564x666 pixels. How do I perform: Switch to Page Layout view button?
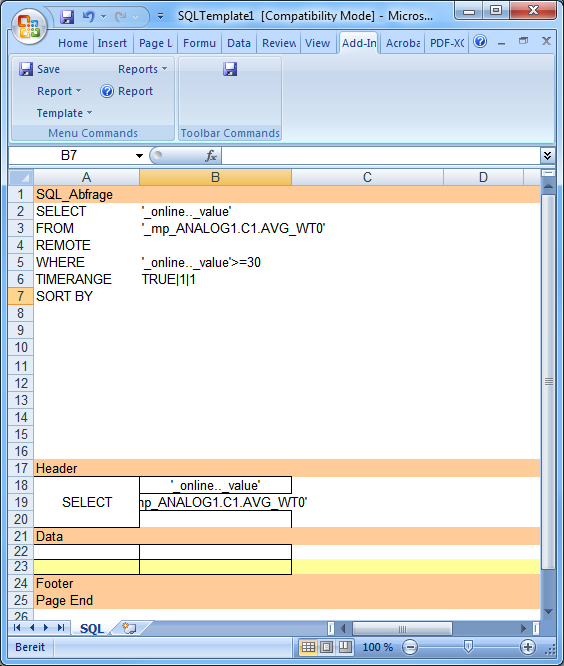tap(326, 647)
